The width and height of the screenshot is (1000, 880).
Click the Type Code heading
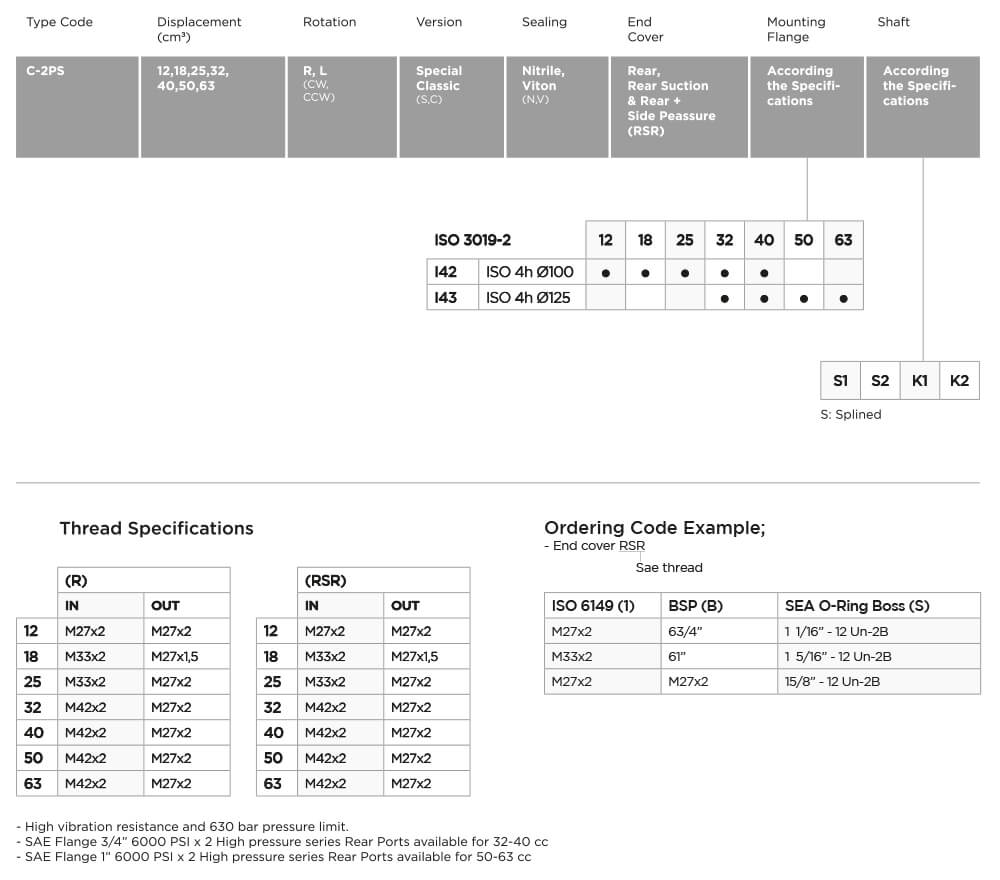59,22
